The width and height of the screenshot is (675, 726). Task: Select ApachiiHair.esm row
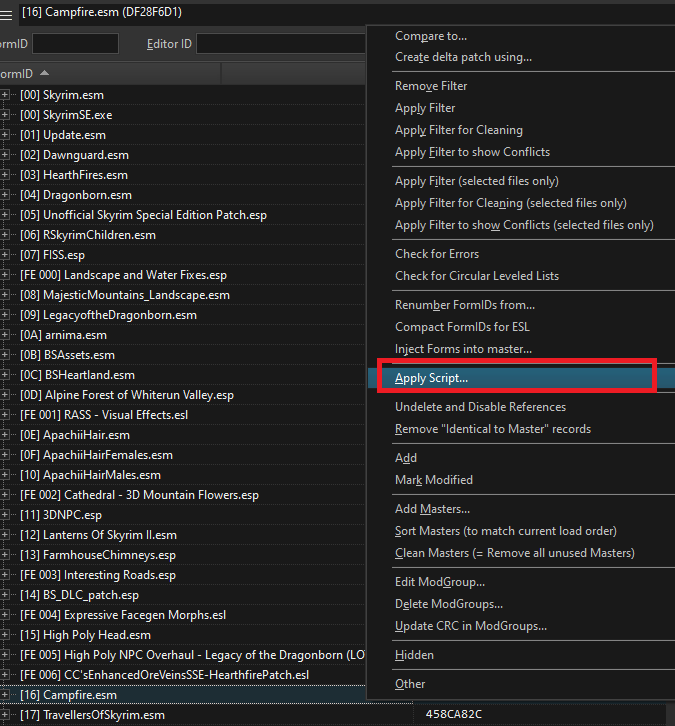point(75,435)
